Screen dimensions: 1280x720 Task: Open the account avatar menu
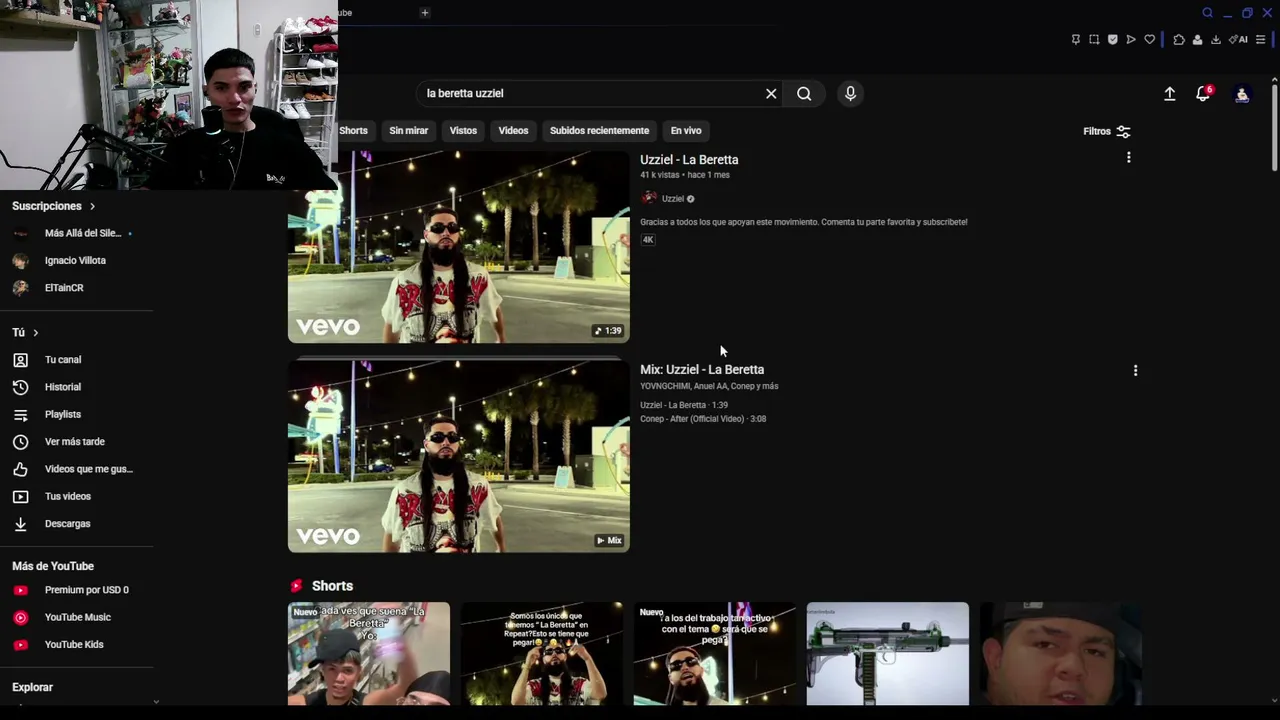coord(1242,94)
